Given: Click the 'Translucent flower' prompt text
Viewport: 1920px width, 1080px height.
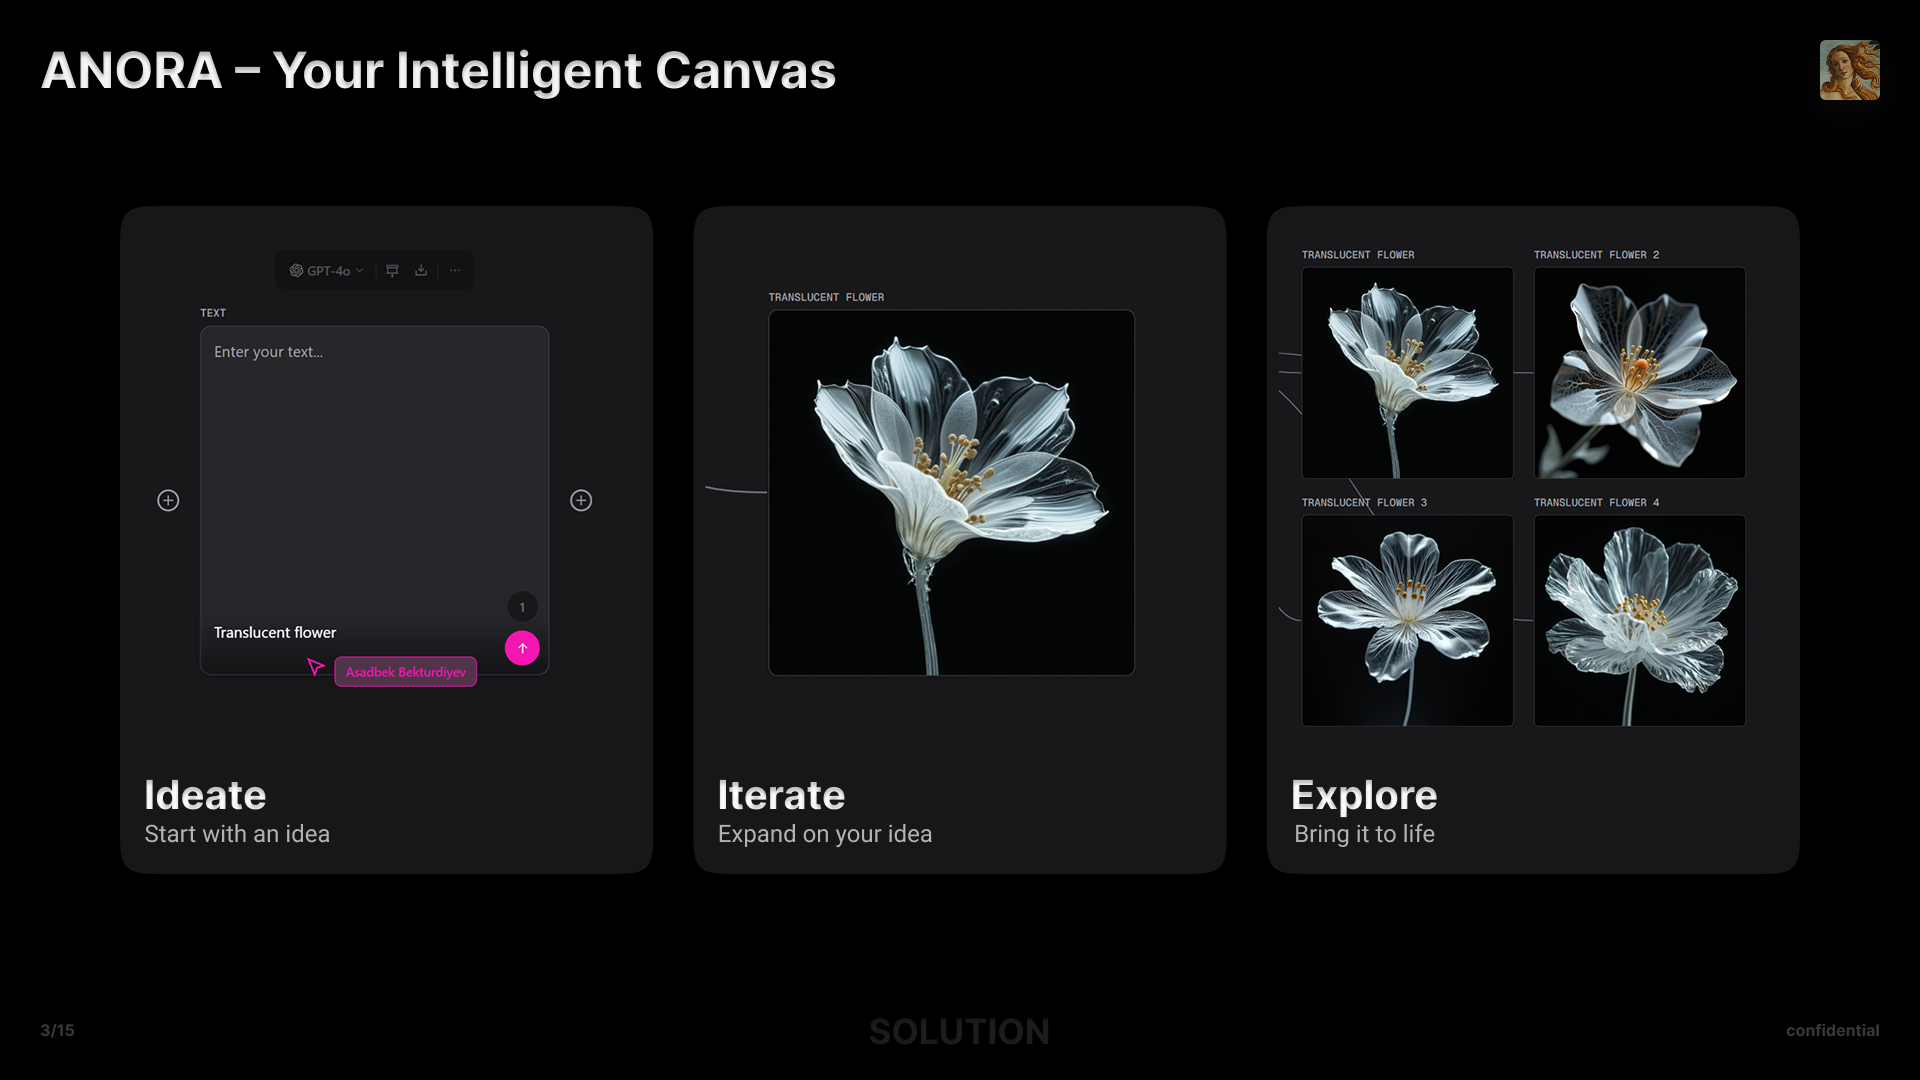Looking at the screenshot, I should [275, 633].
